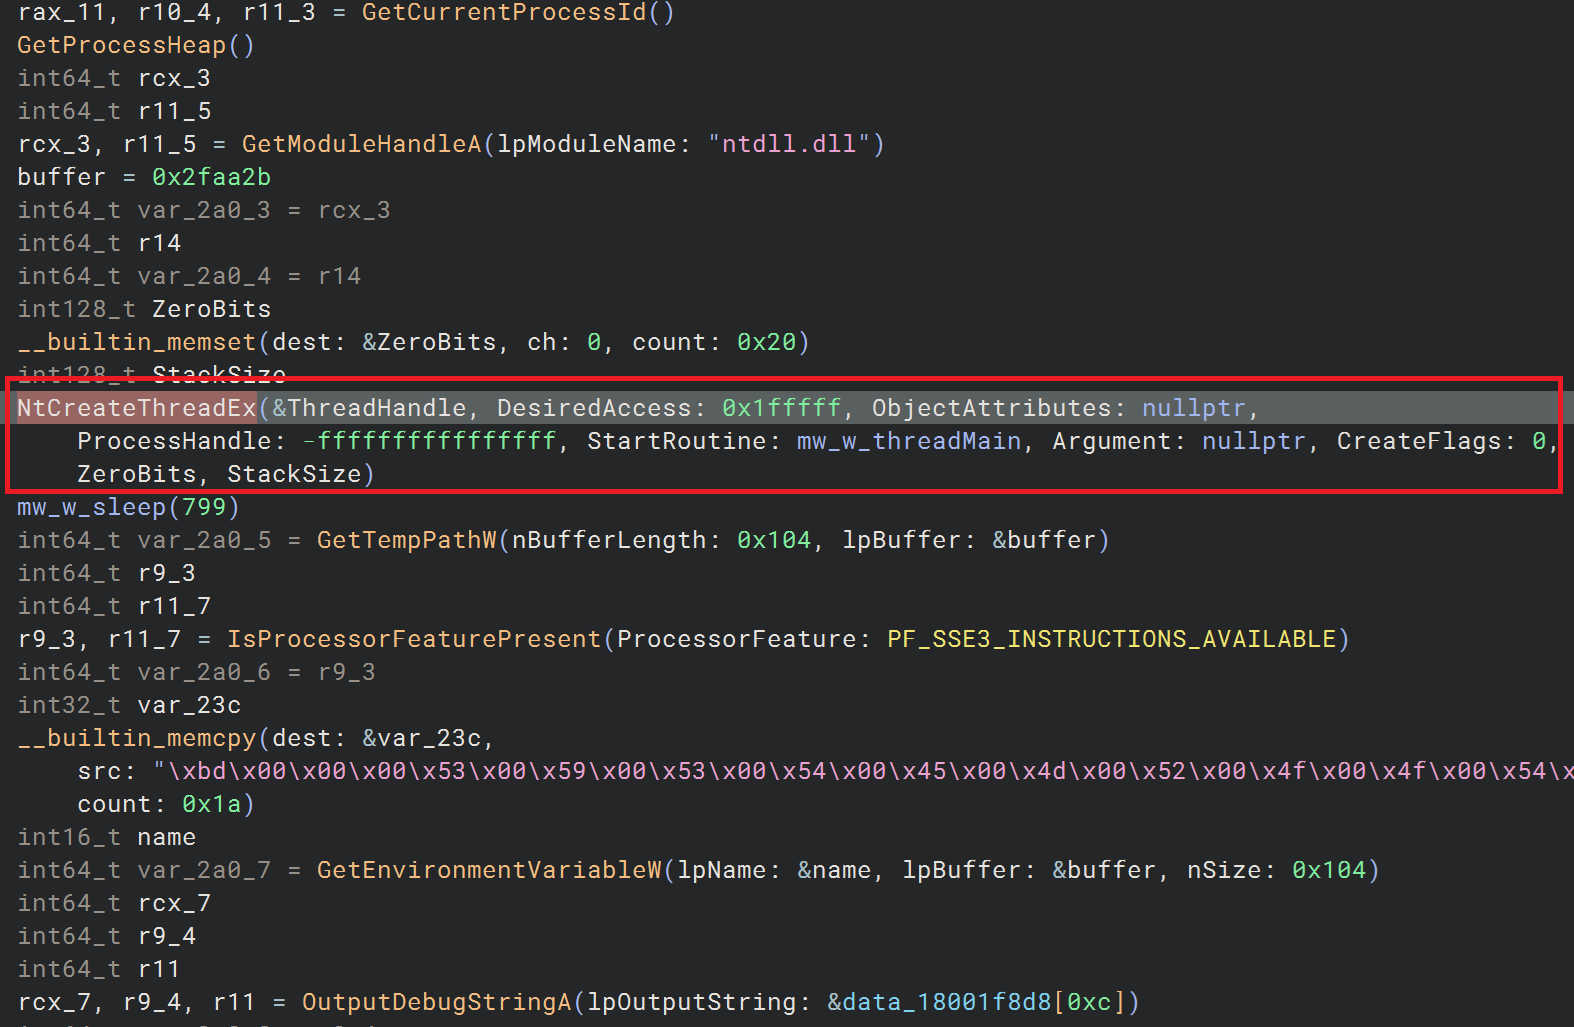The image size is (1574, 1027).
Task: Click the GetModuleHandleA function name
Action: 361,144
